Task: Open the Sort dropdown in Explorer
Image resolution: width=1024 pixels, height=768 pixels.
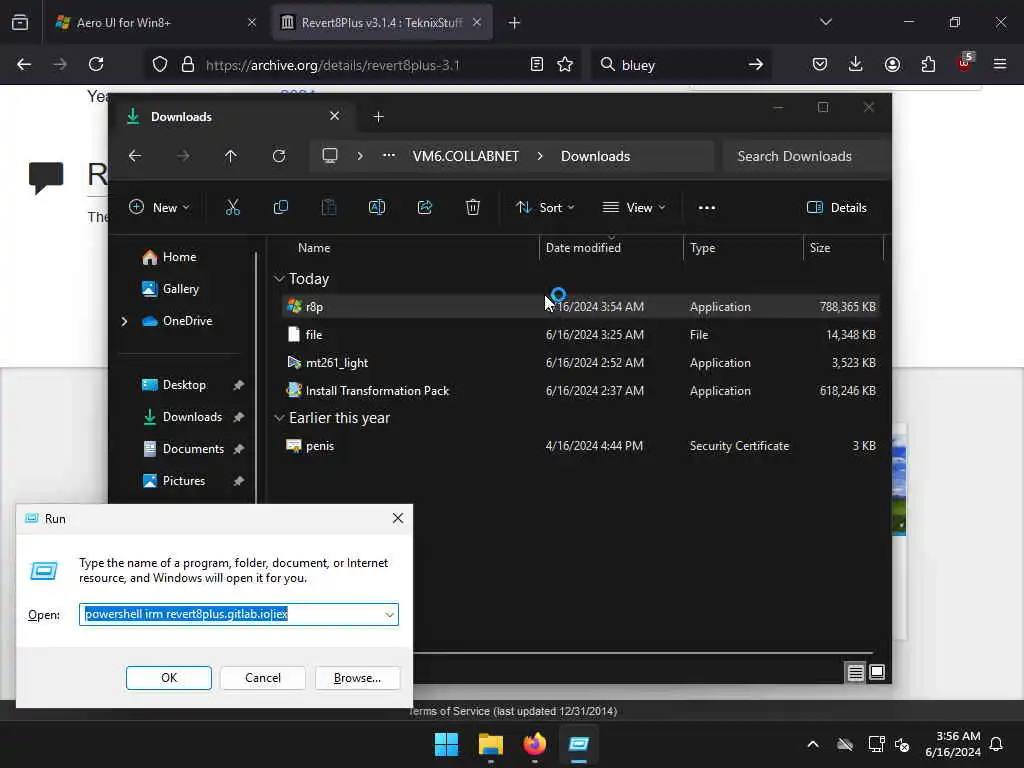Action: click(545, 208)
